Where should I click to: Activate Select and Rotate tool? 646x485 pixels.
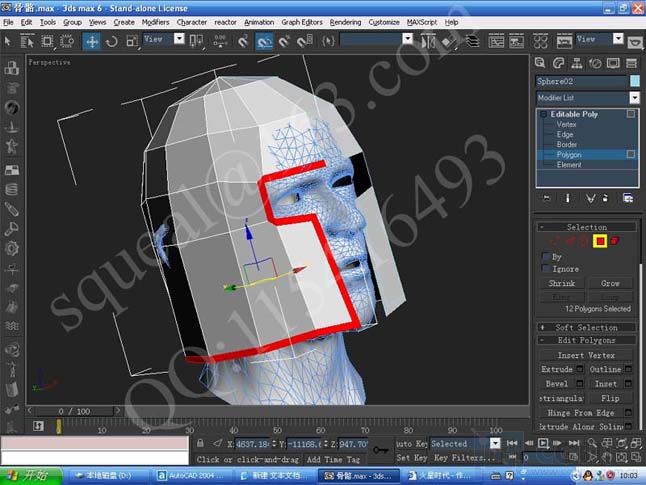point(112,41)
